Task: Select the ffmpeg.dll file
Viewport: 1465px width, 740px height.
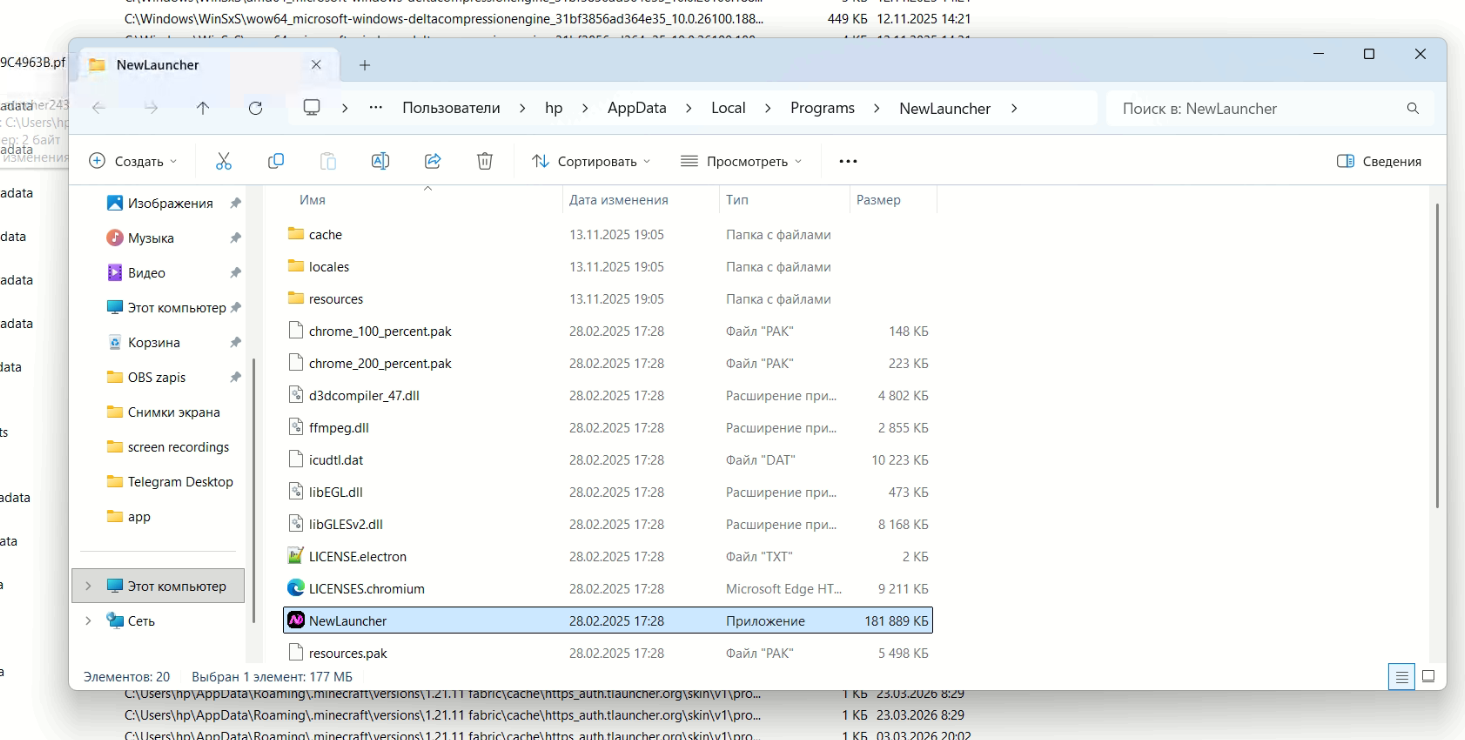Action: pos(608,428)
